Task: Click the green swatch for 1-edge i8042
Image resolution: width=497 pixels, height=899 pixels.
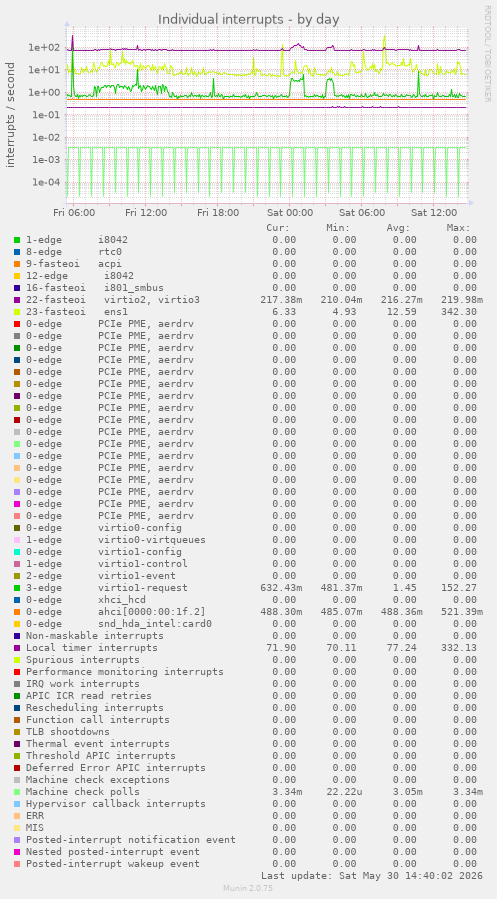Action: [17, 240]
